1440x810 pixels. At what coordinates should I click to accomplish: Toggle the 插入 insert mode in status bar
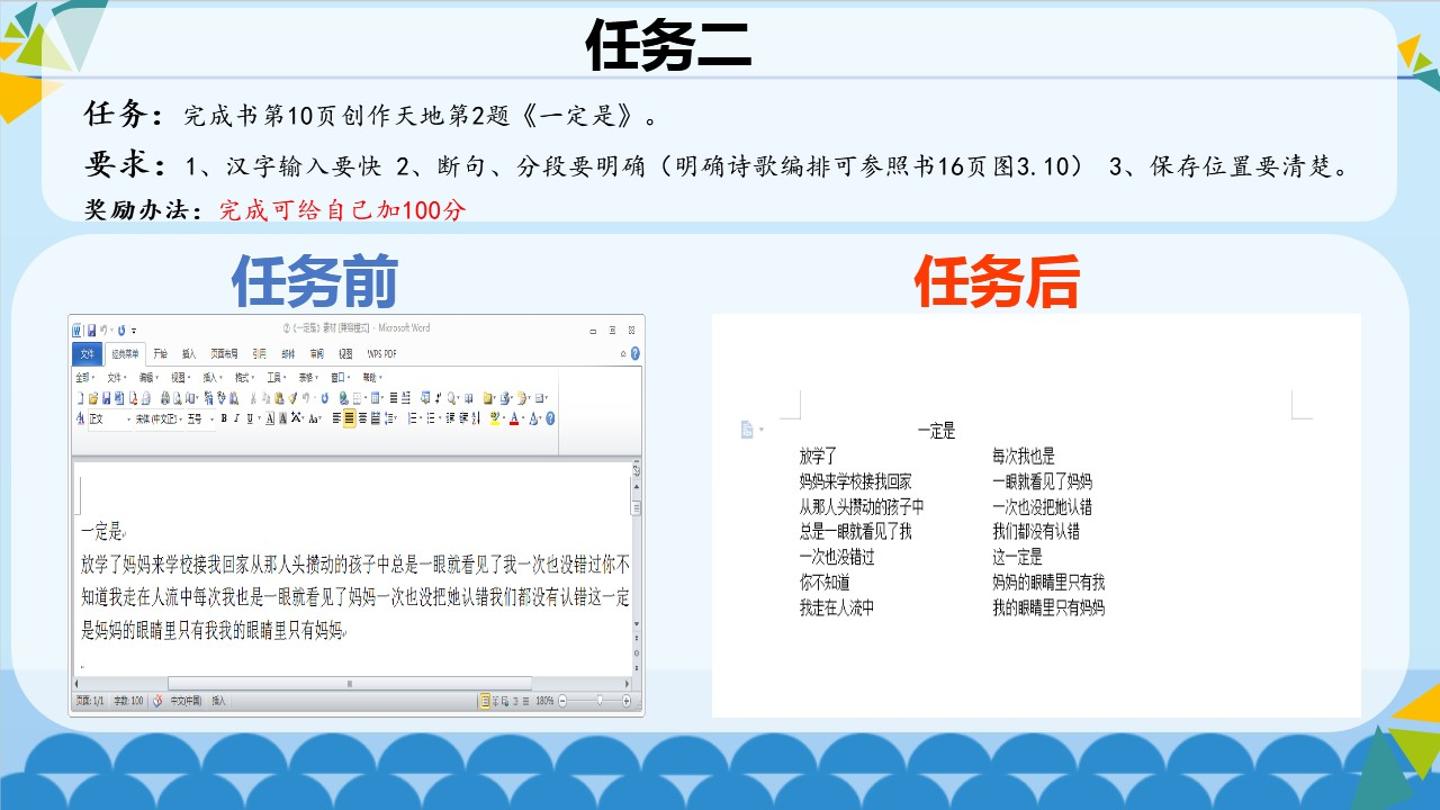tap(219, 701)
